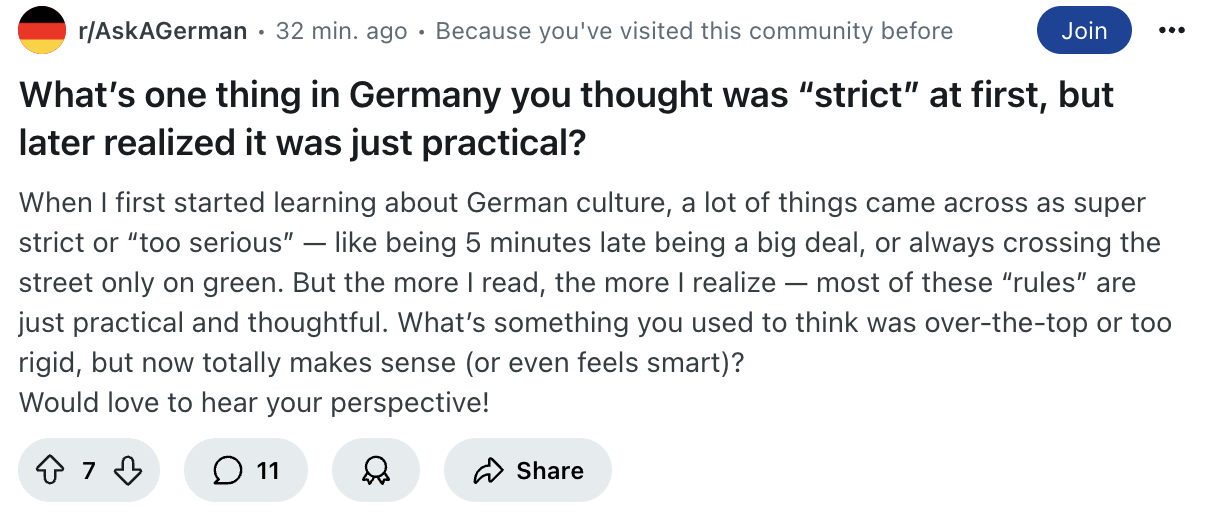Click the "Because you've visited this community" label
1218x514 pixels.
(x=694, y=31)
